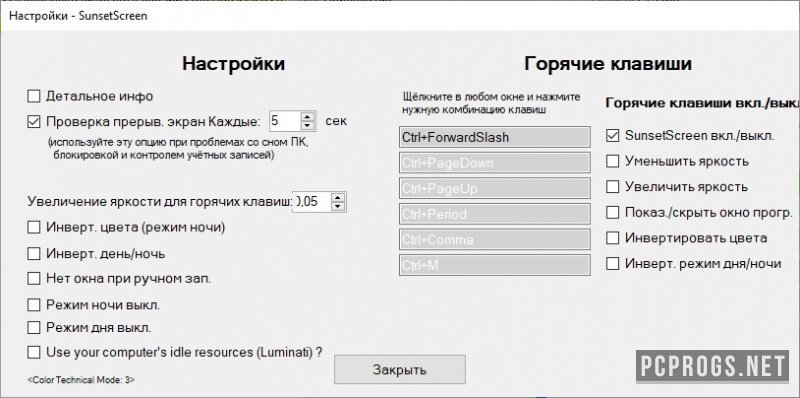Increase the seconds interval spinner up arrow
The height and width of the screenshot is (398, 800).
pos(308,116)
